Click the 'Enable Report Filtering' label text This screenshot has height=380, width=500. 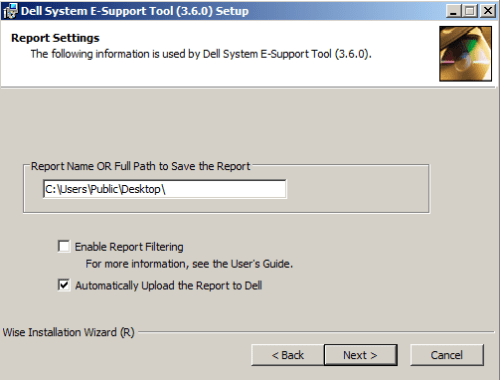pos(129,247)
